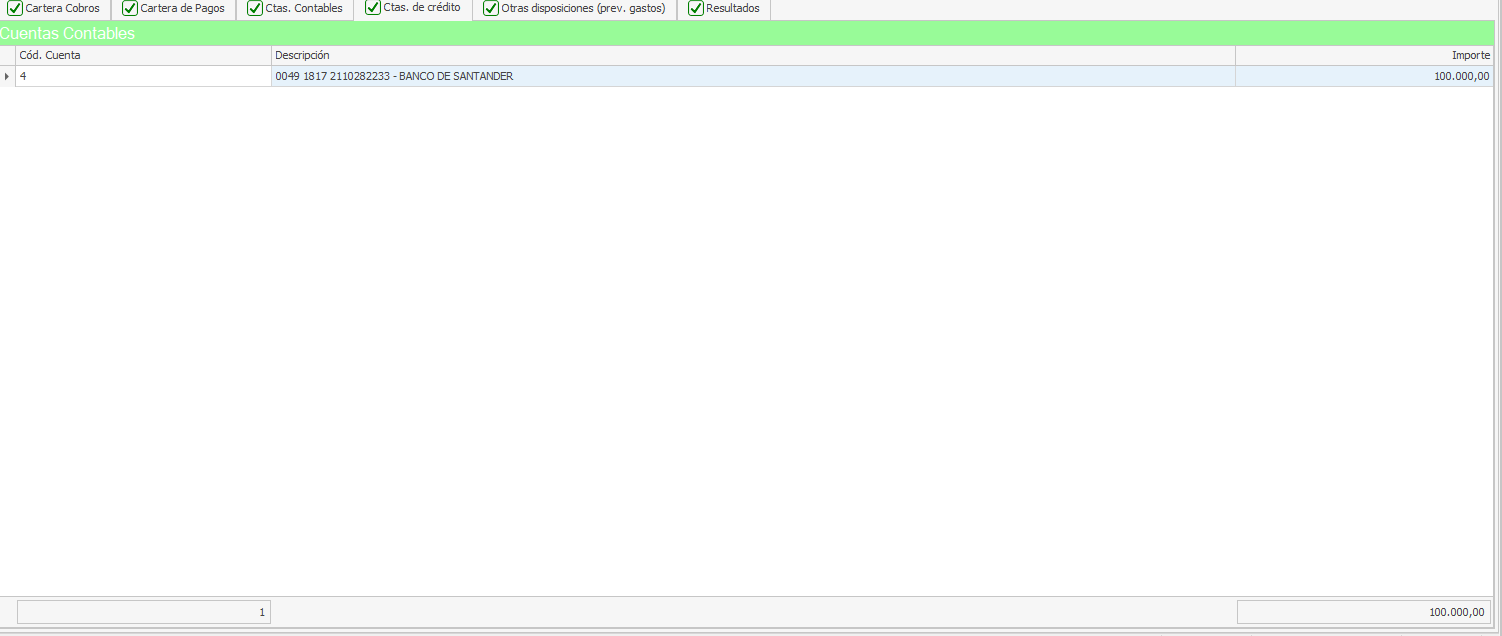Open the Otras disposiciones (prev. gastos) tab label

[x=583, y=8]
